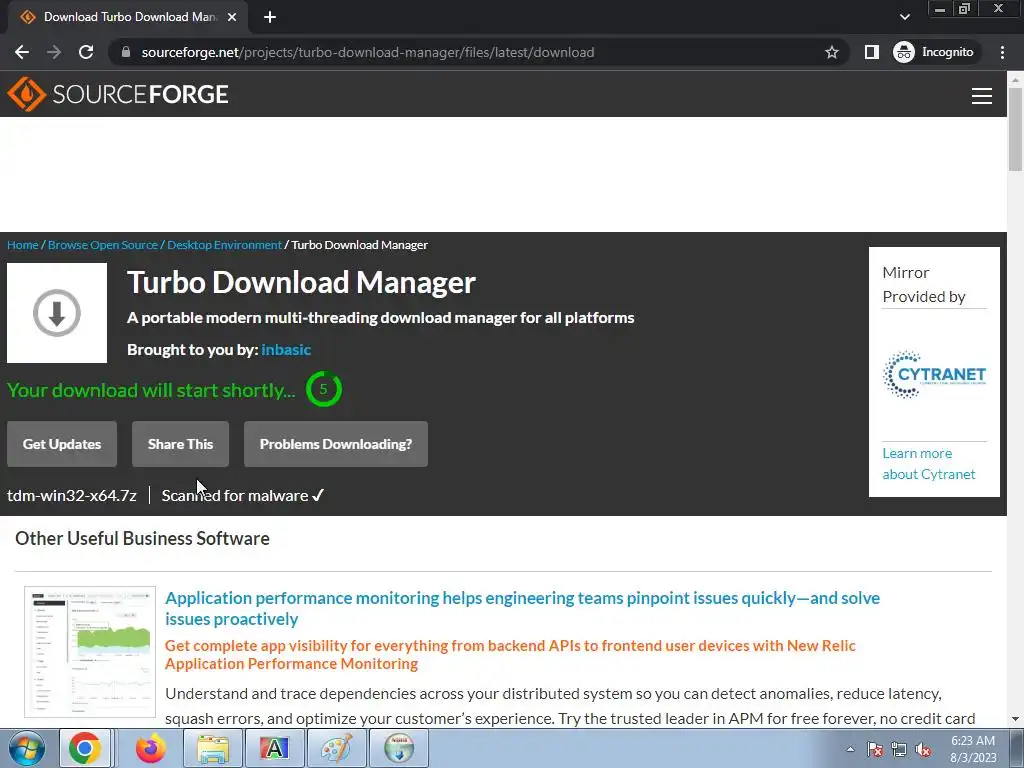
Task: Toggle the browser side panel icon
Action: coord(871,52)
